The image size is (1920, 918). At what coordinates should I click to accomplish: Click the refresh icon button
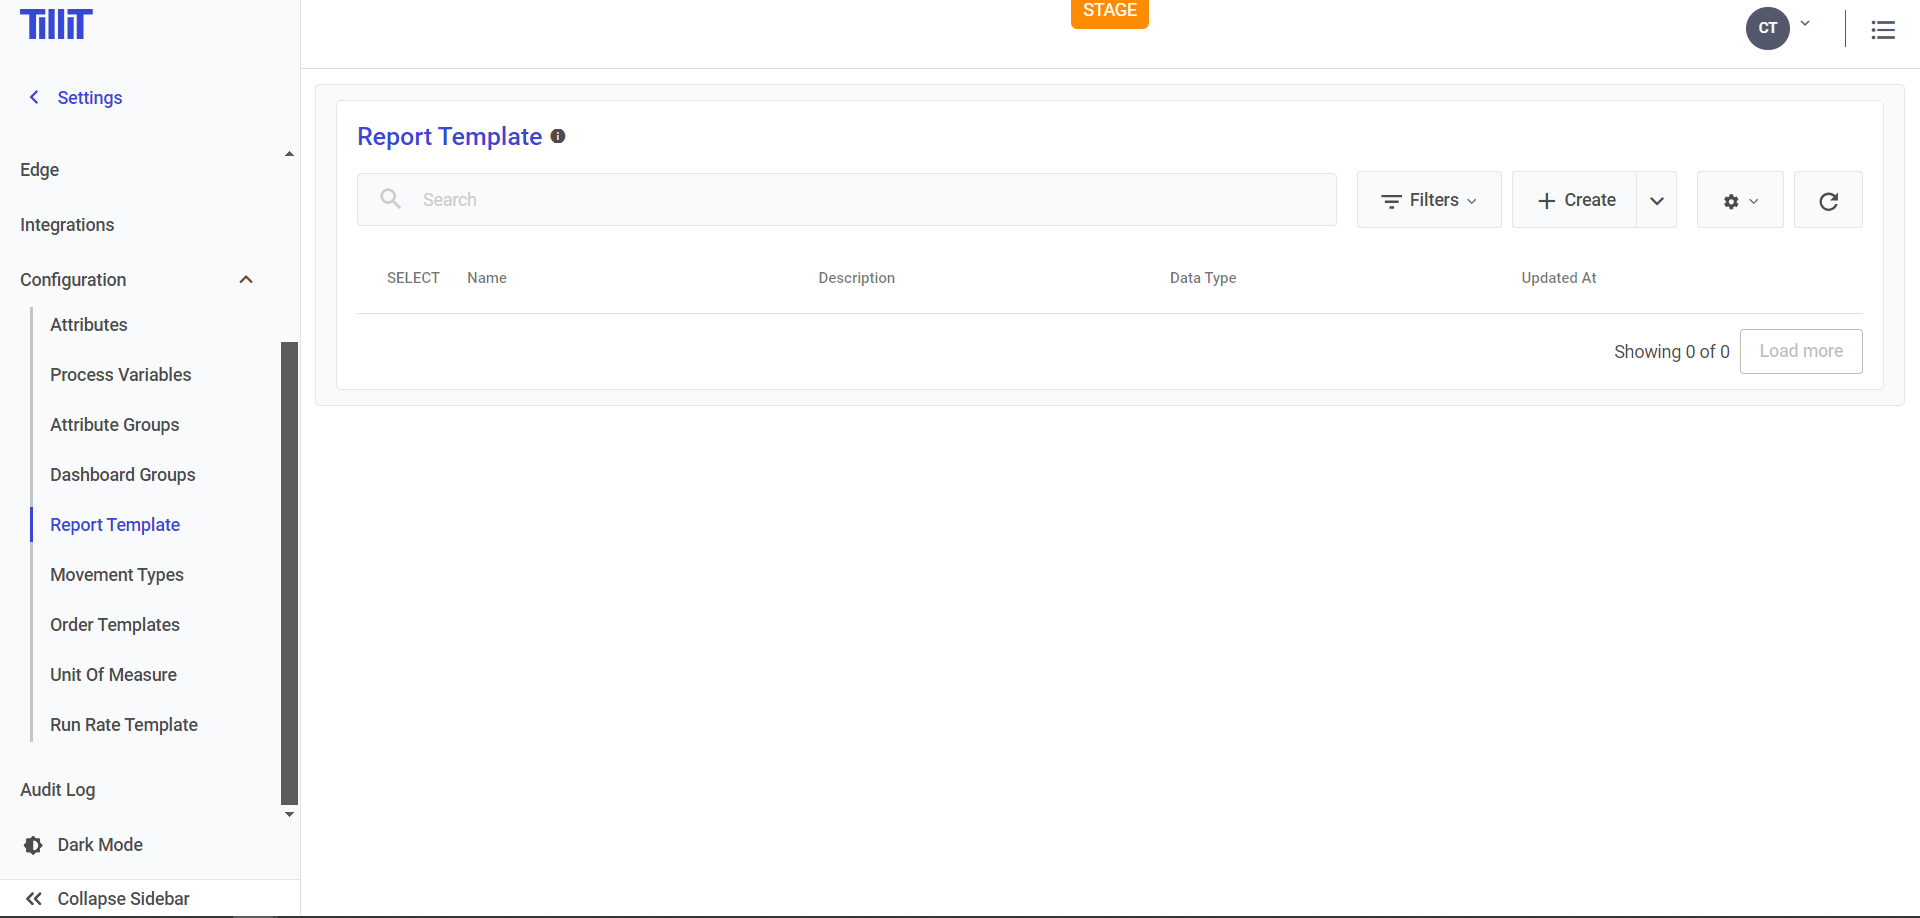coord(1828,200)
